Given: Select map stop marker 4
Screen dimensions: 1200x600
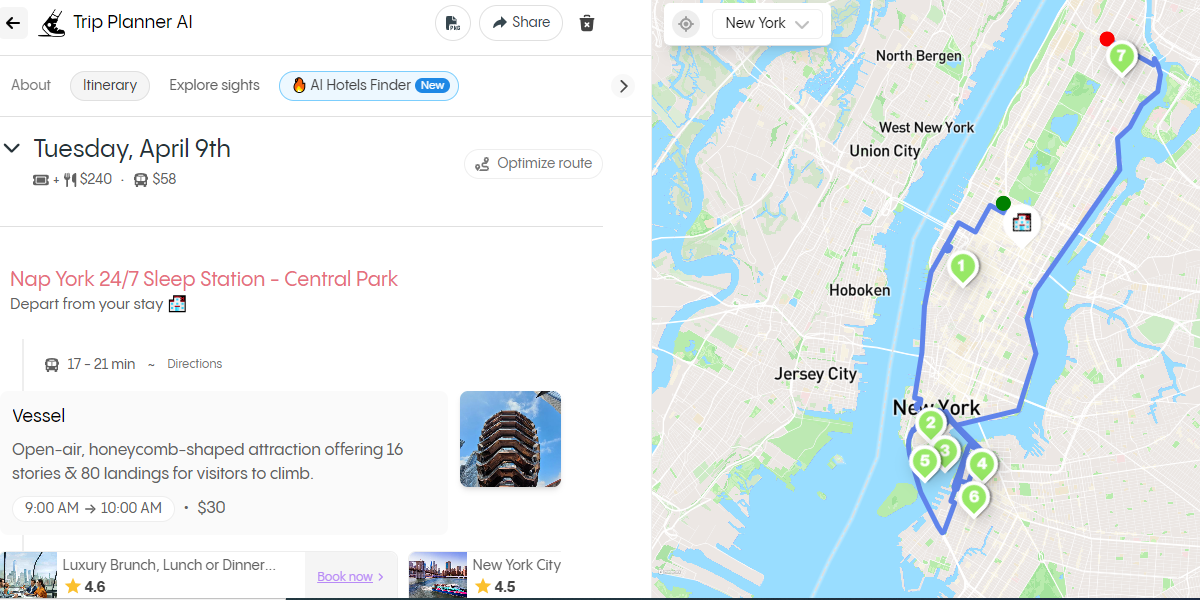Looking at the screenshot, I should coord(982,465).
